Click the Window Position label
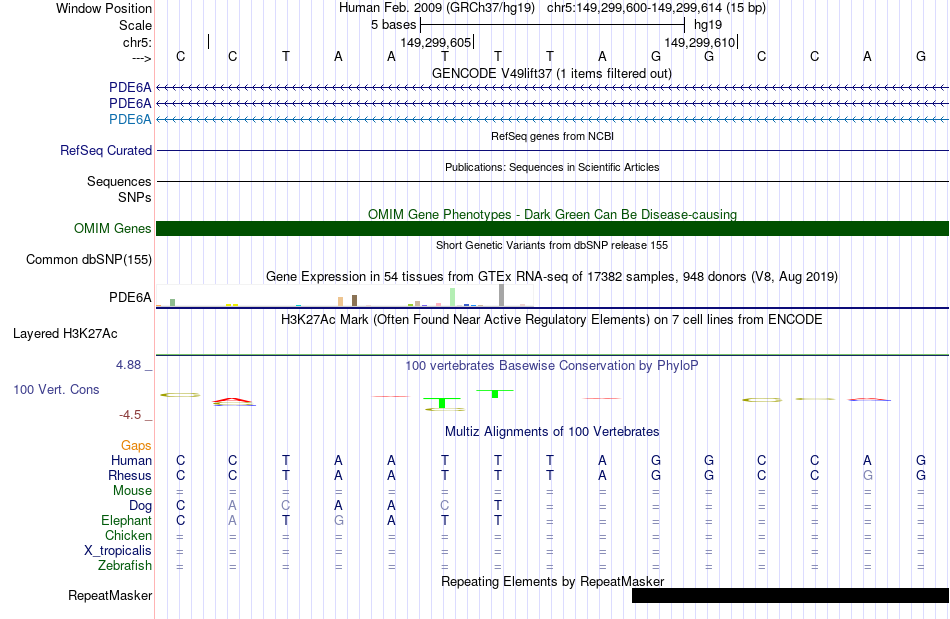Screen dimensions: 950x619 [x=104, y=8]
